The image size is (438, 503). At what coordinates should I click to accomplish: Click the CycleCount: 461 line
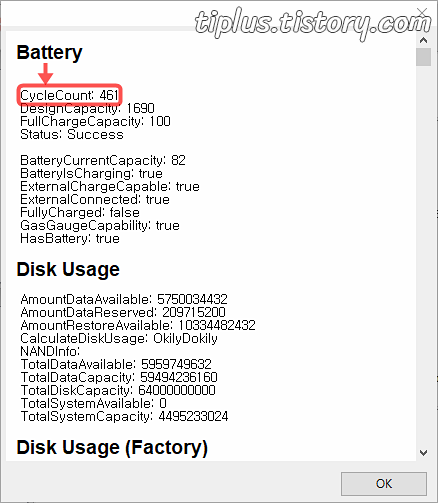(69, 95)
